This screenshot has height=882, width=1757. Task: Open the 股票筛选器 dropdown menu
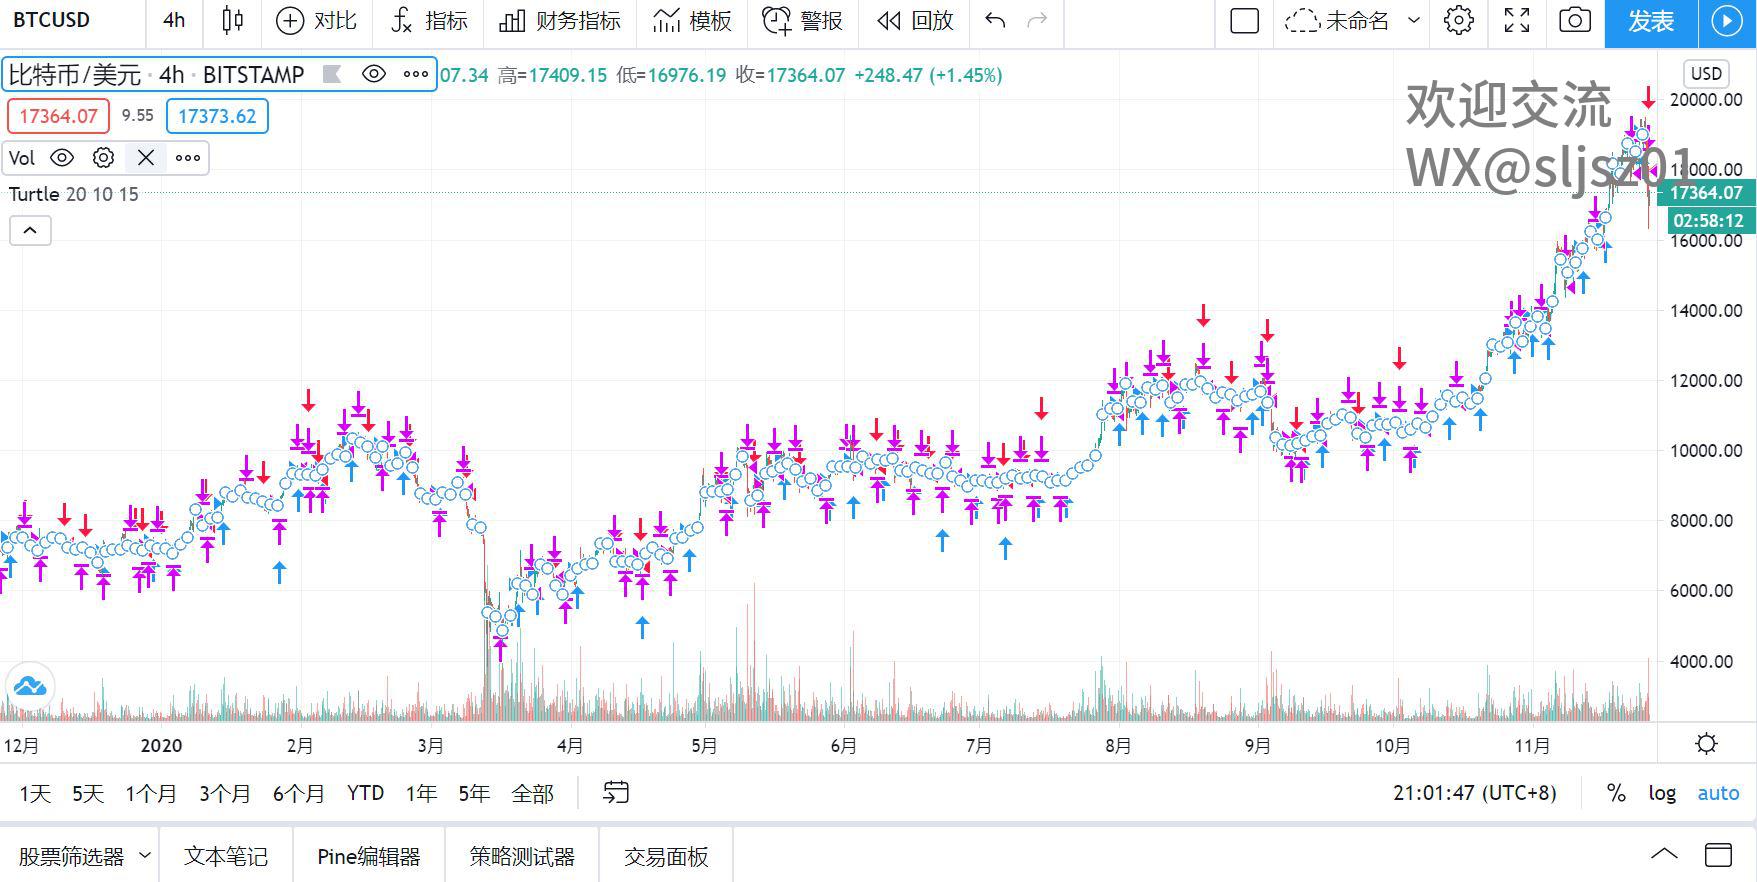(144, 856)
